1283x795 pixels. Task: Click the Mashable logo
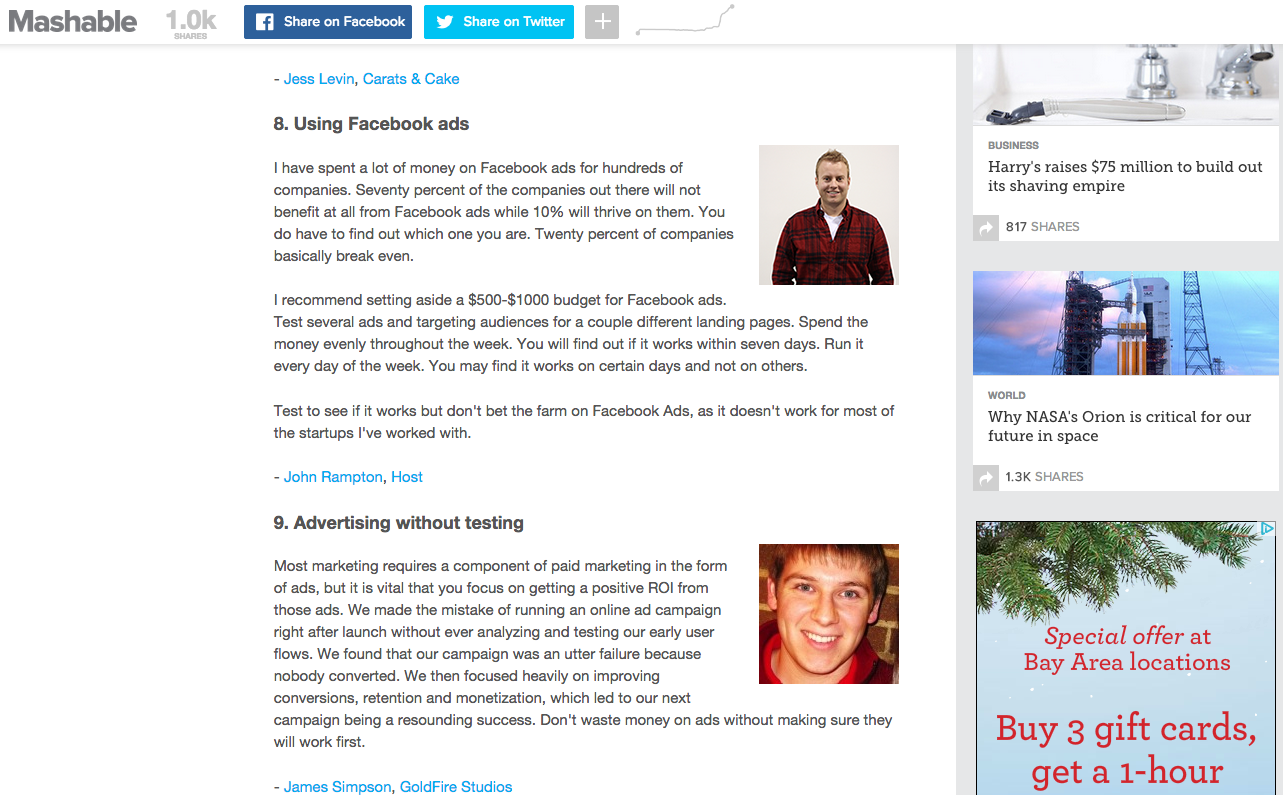pyautogui.click(x=72, y=21)
